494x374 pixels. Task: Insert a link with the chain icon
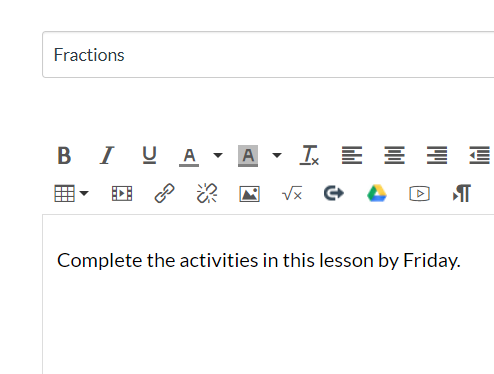pyautogui.click(x=164, y=193)
